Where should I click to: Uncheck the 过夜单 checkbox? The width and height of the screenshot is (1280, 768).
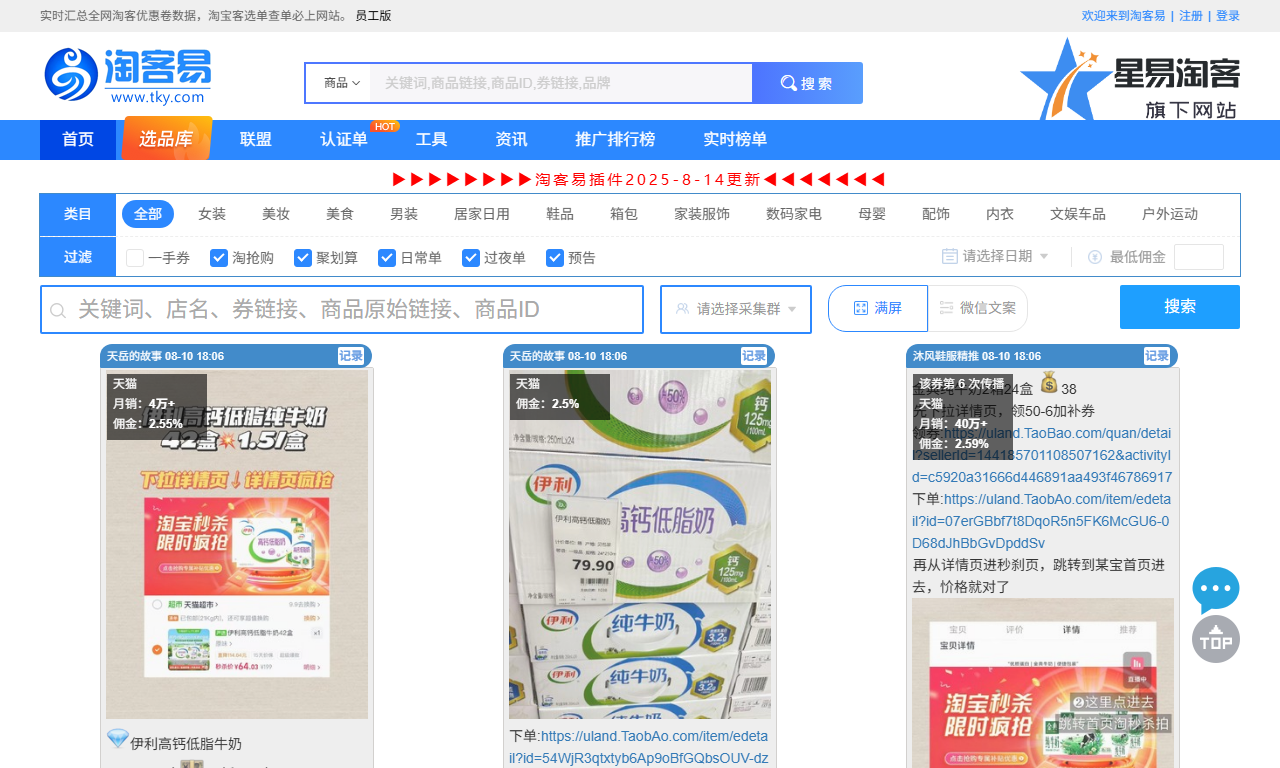(x=471, y=258)
